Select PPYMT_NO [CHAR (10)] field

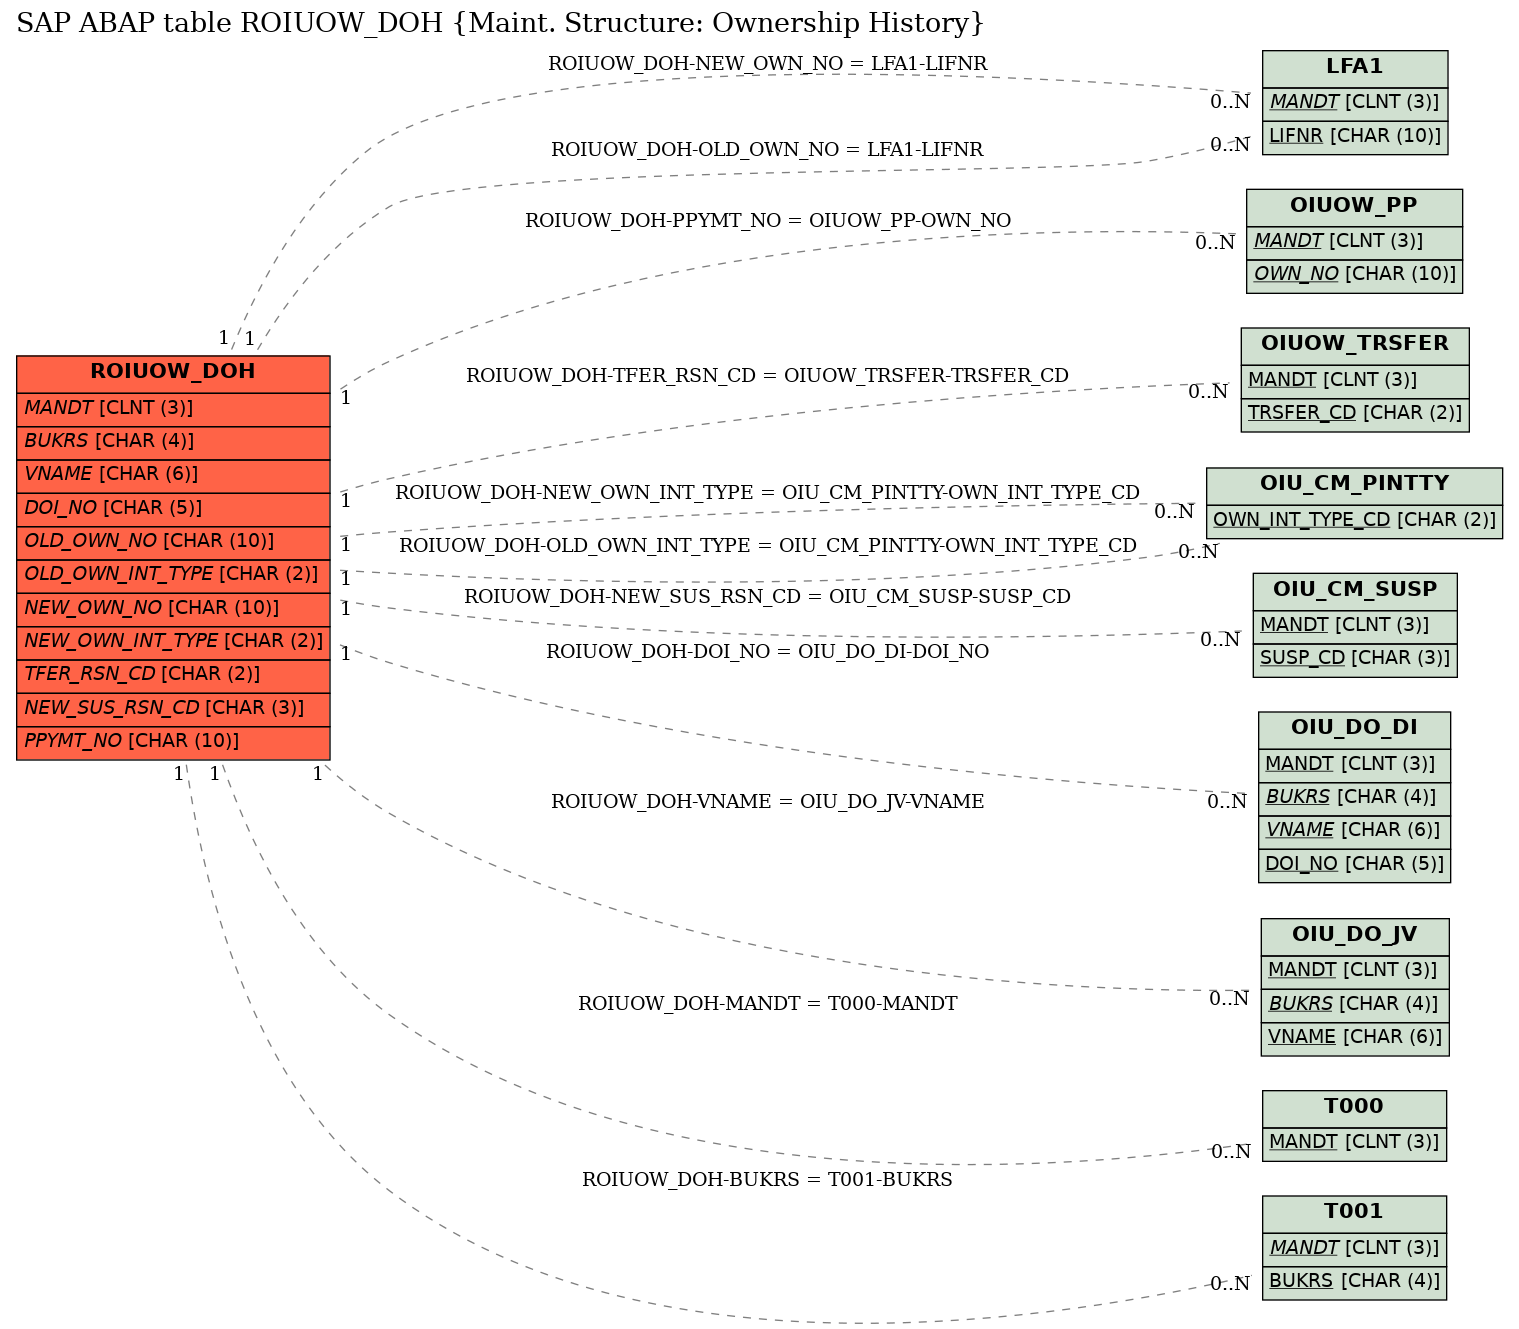pyautogui.click(x=173, y=743)
